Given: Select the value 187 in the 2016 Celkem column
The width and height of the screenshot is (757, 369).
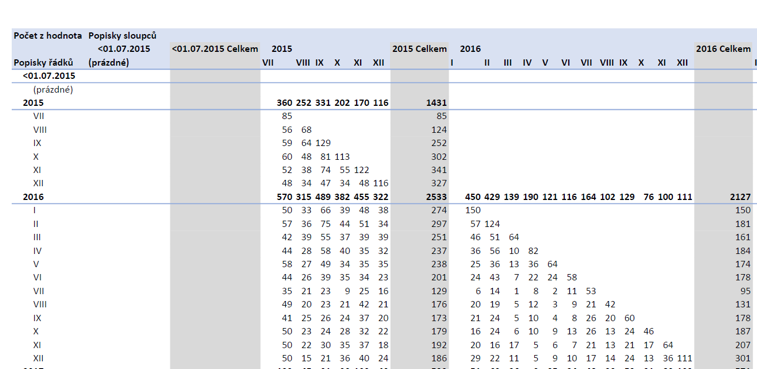Looking at the screenshot, I should pyautogui.click(x=743, y=331).
